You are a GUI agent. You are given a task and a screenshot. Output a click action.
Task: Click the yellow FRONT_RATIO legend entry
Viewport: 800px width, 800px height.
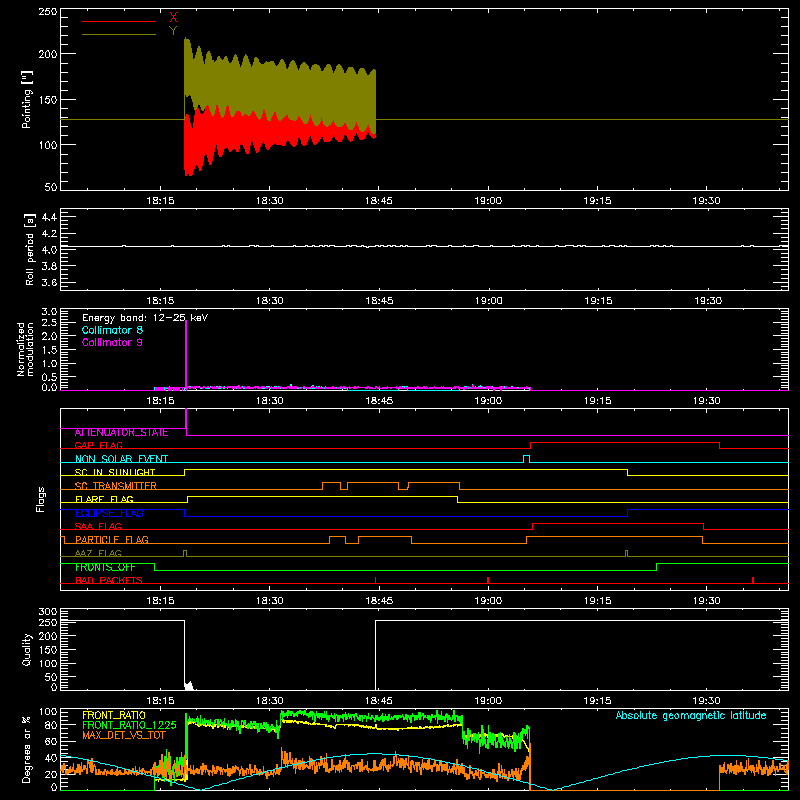(114, 715)
